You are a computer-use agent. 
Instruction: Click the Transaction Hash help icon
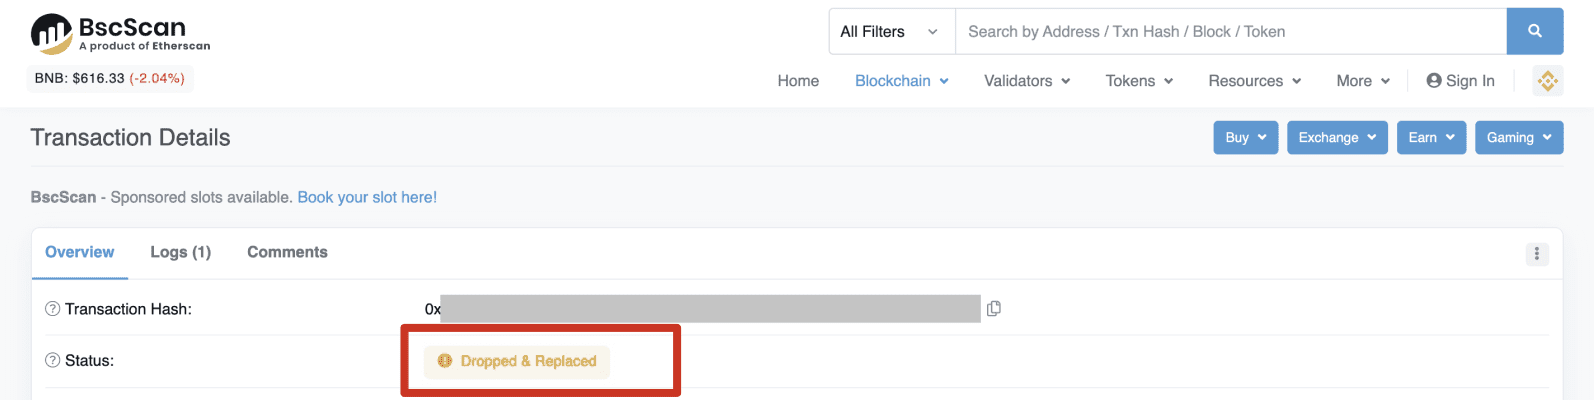point(52,309)
